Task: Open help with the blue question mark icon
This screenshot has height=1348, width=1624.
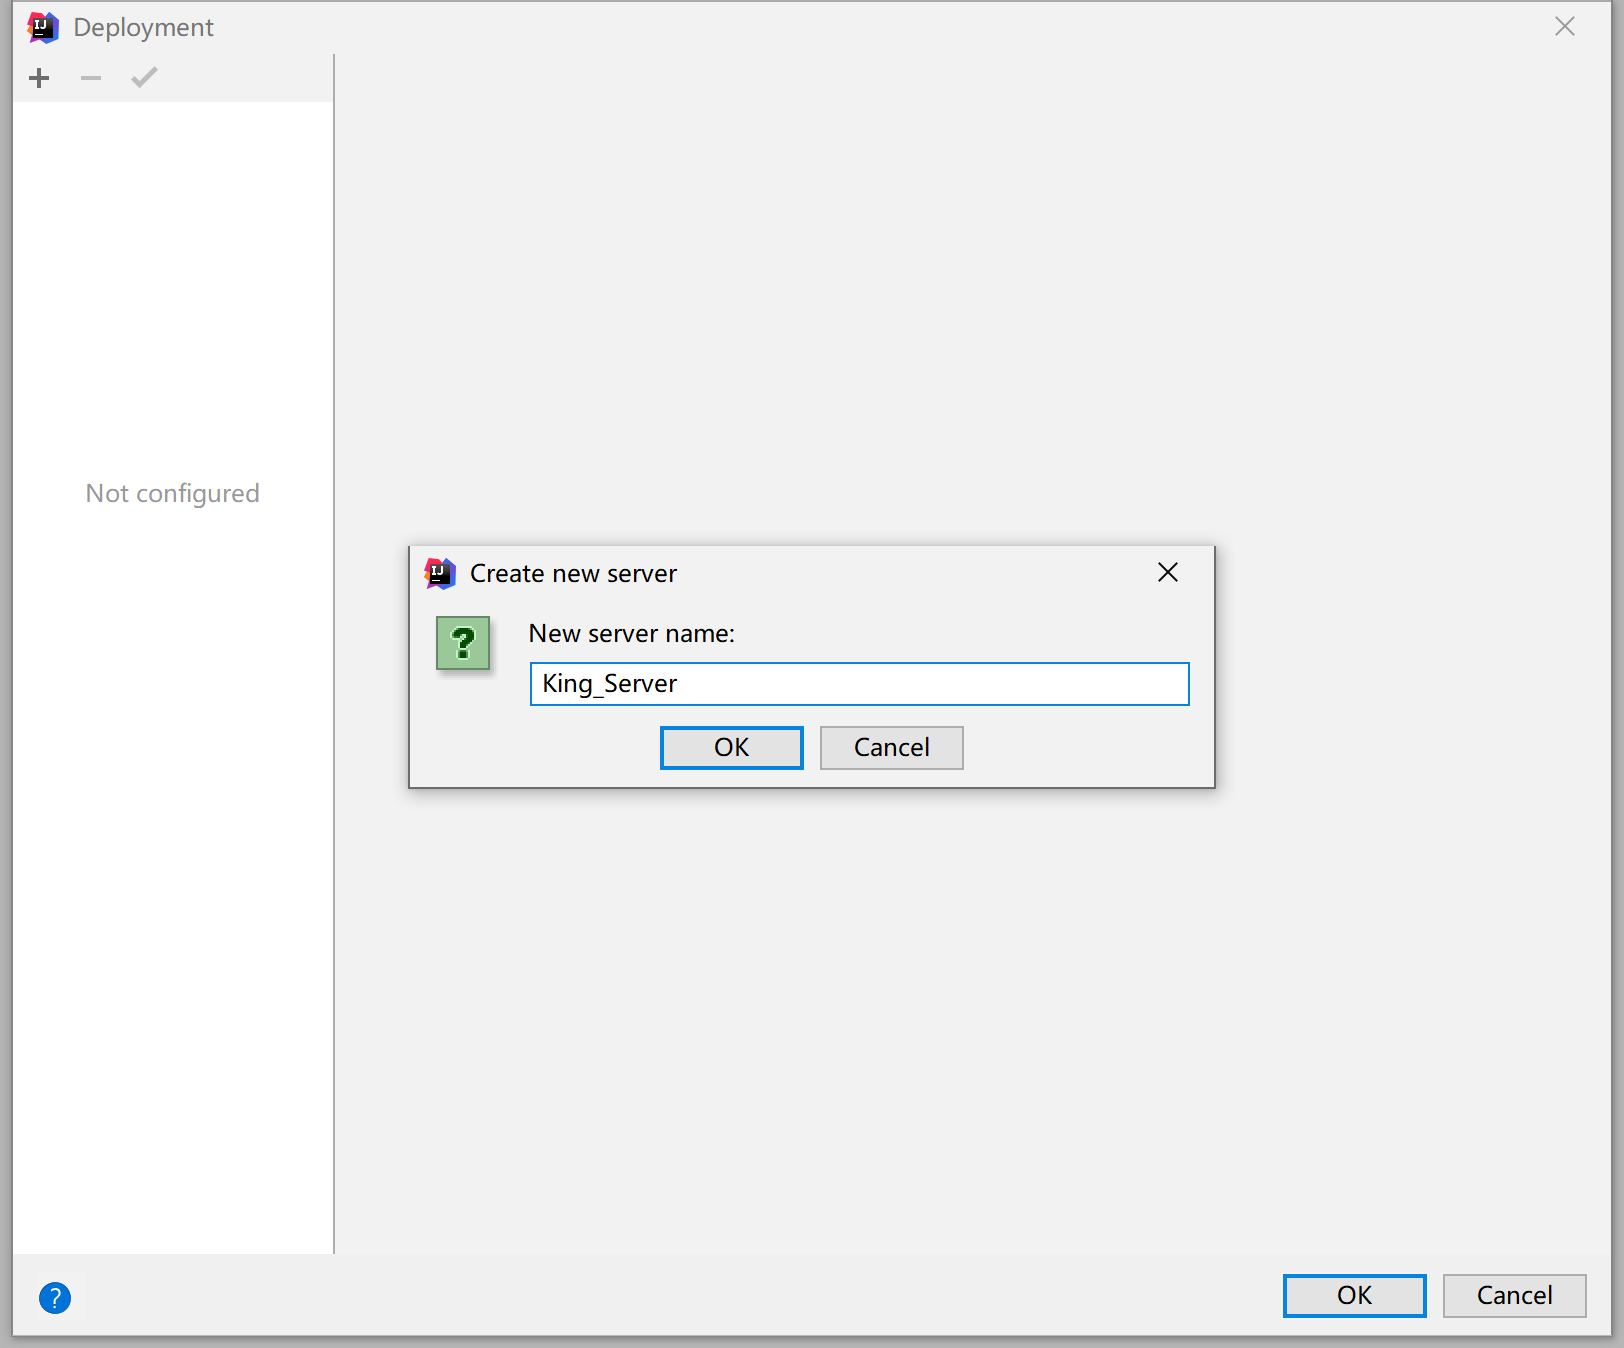Action: pyautogui.click(x=56, y=1298)
